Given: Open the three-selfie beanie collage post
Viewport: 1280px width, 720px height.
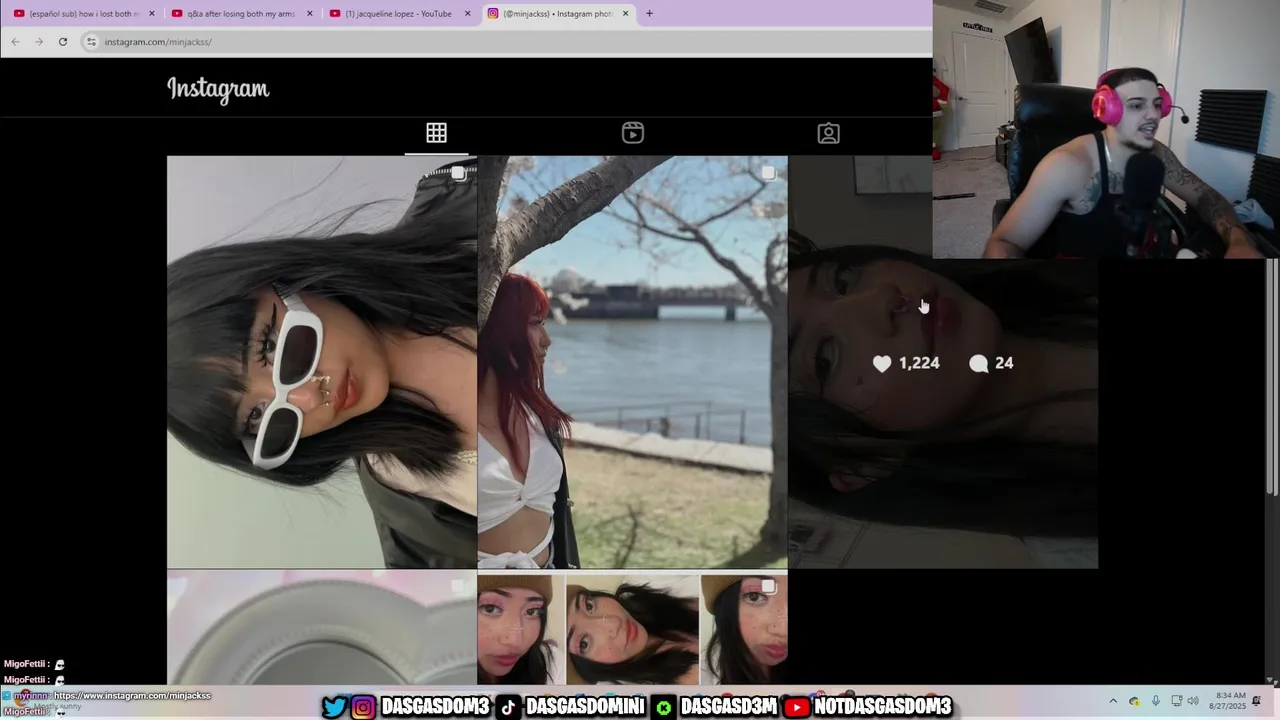Looking at the screenshot, I should (x=632, y=628).
